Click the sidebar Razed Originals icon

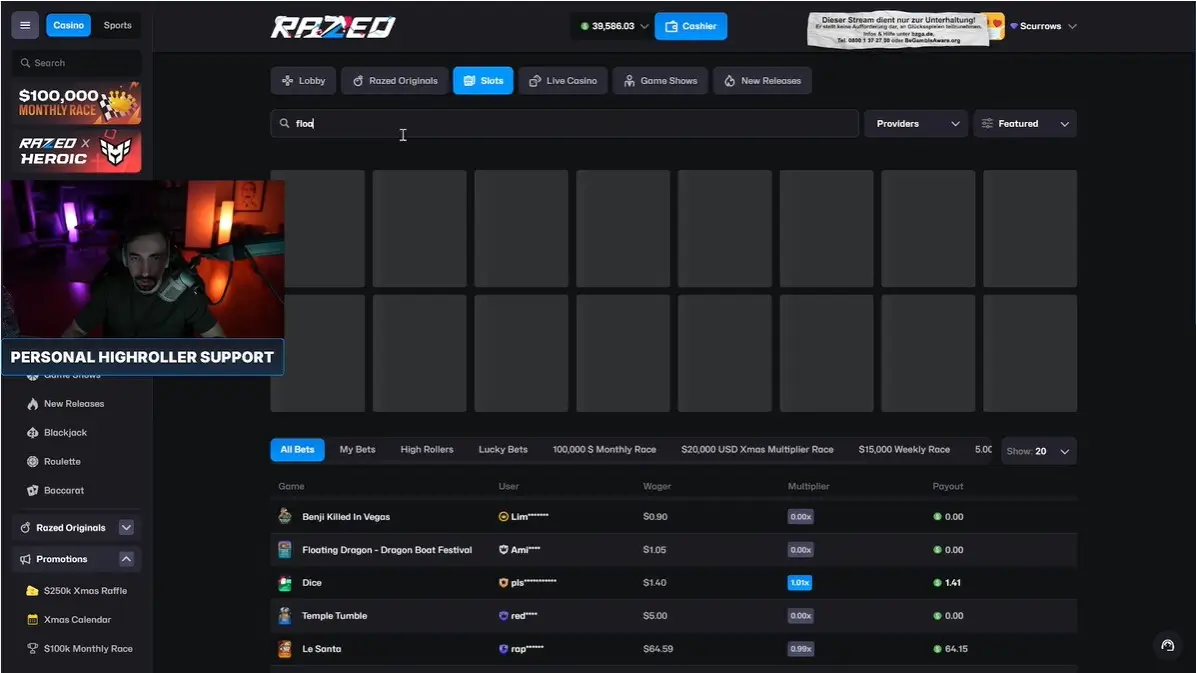pyautogui.click(x=25, y=527)
